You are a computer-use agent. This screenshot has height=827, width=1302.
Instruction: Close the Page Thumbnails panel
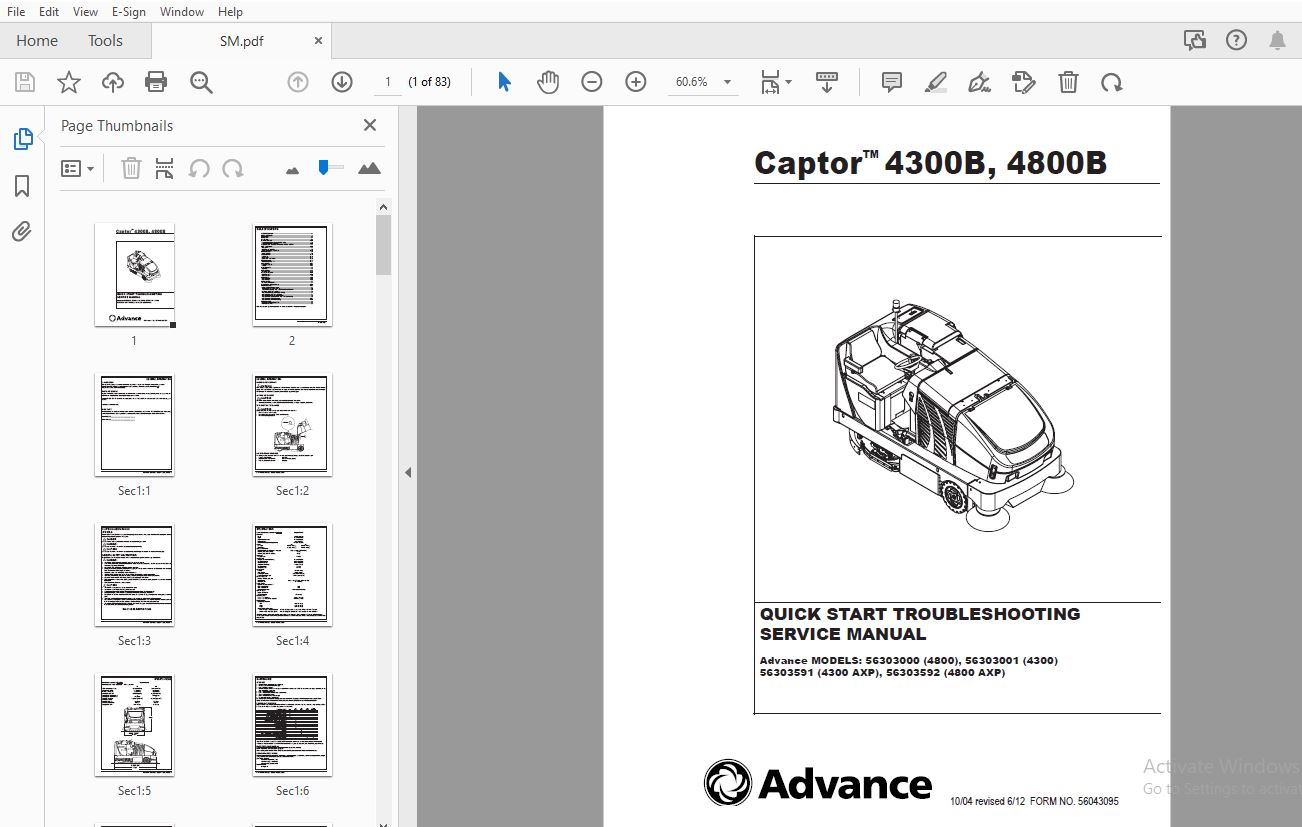370,125
